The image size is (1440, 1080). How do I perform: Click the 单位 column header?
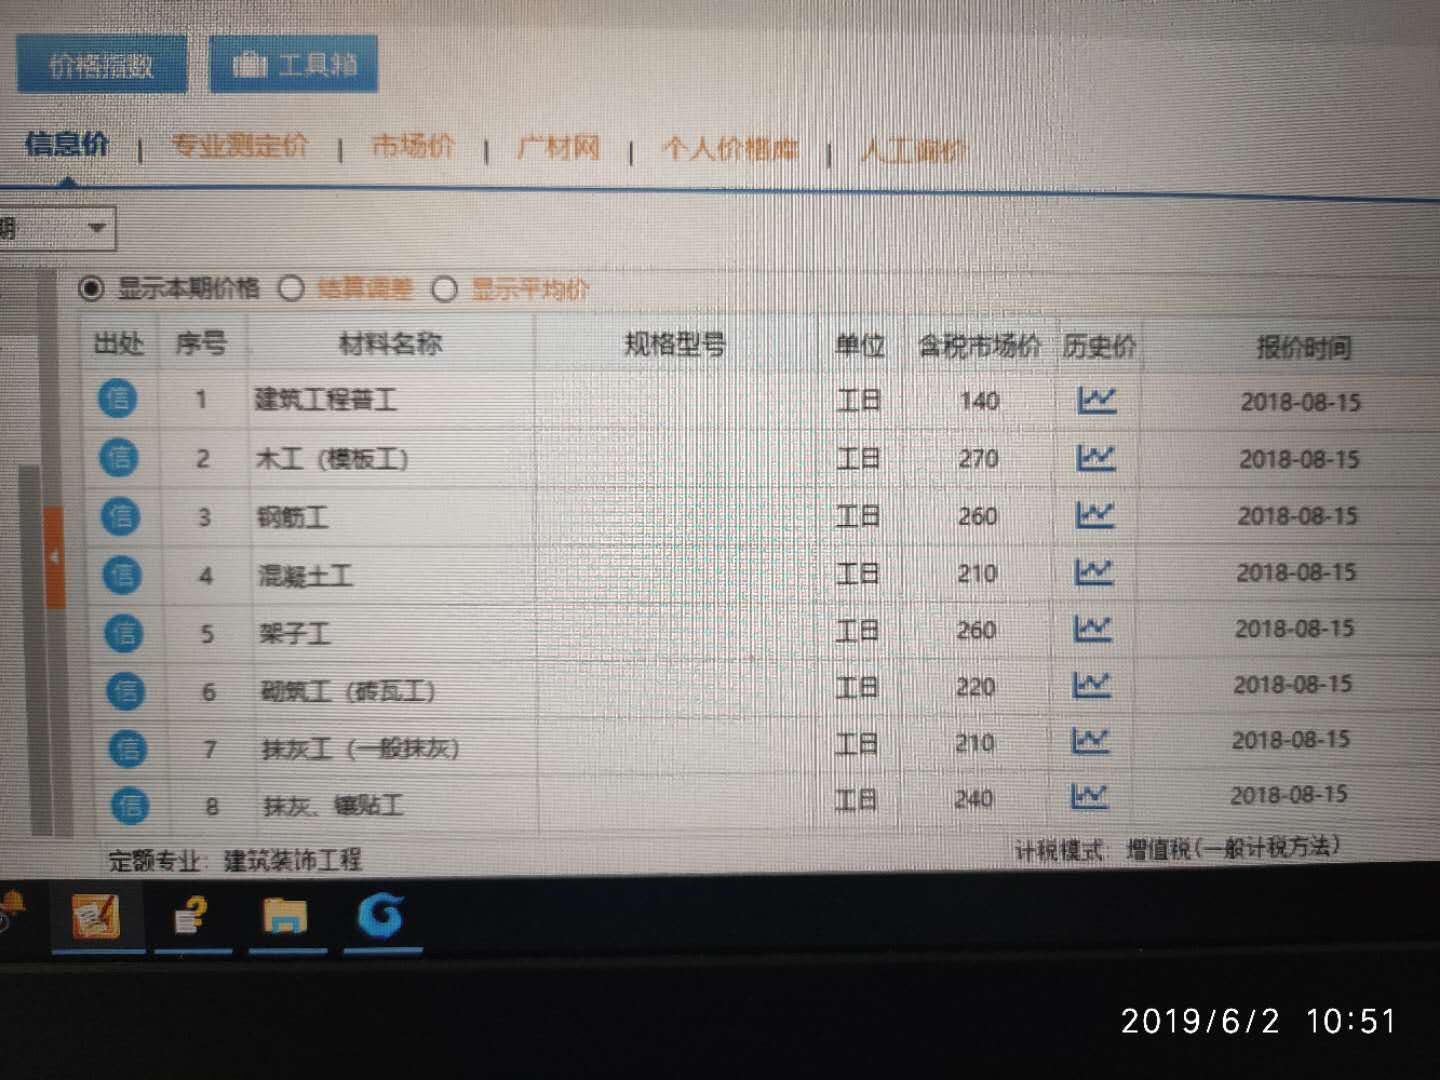coord(860,345)
